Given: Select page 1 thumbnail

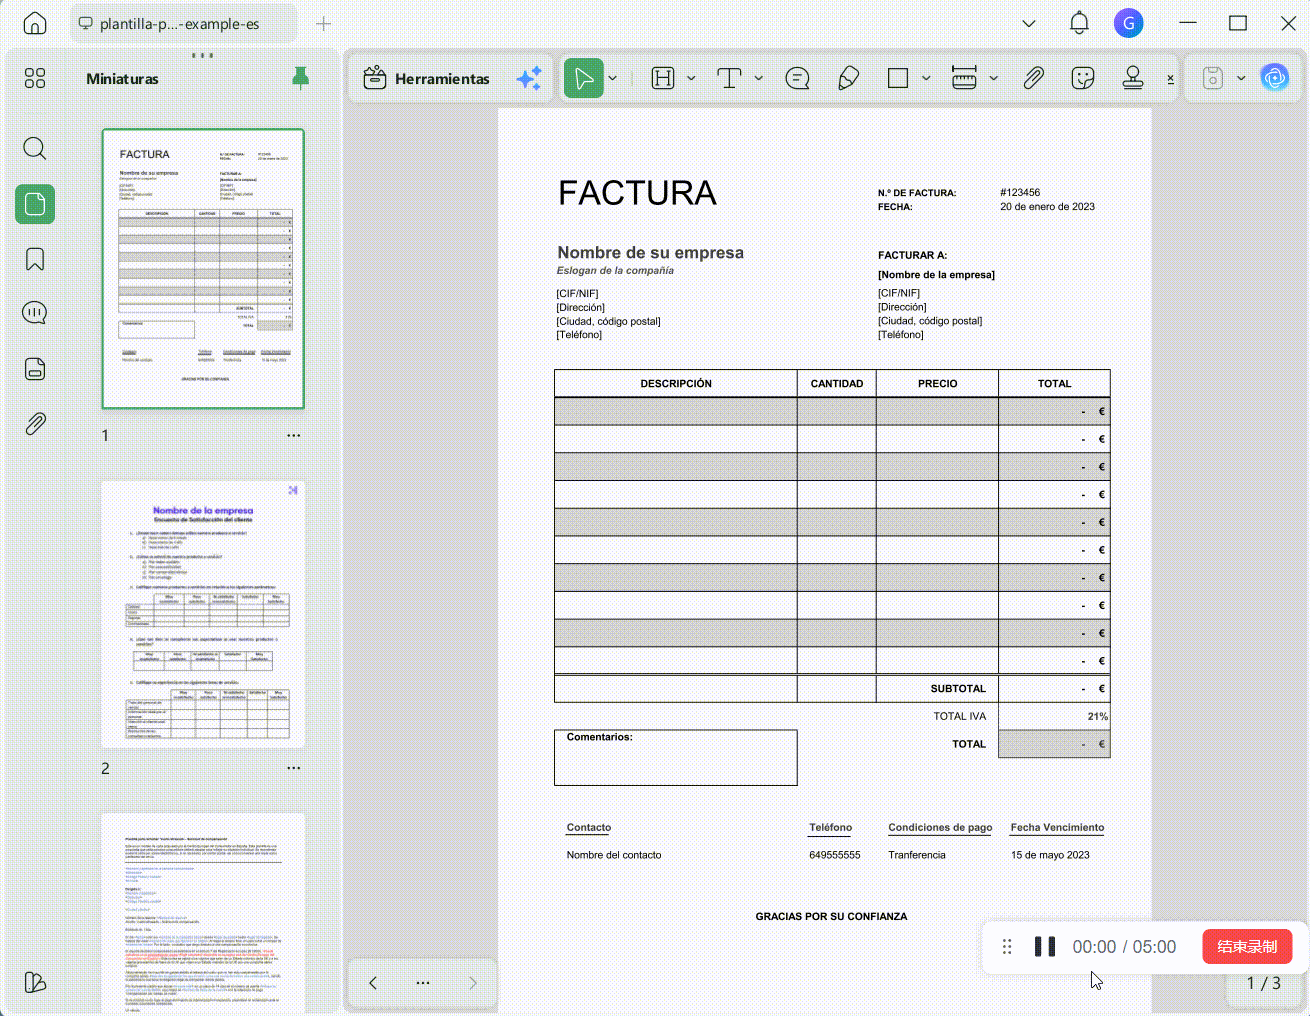Looking at the screenshot, I should (203, 269).
